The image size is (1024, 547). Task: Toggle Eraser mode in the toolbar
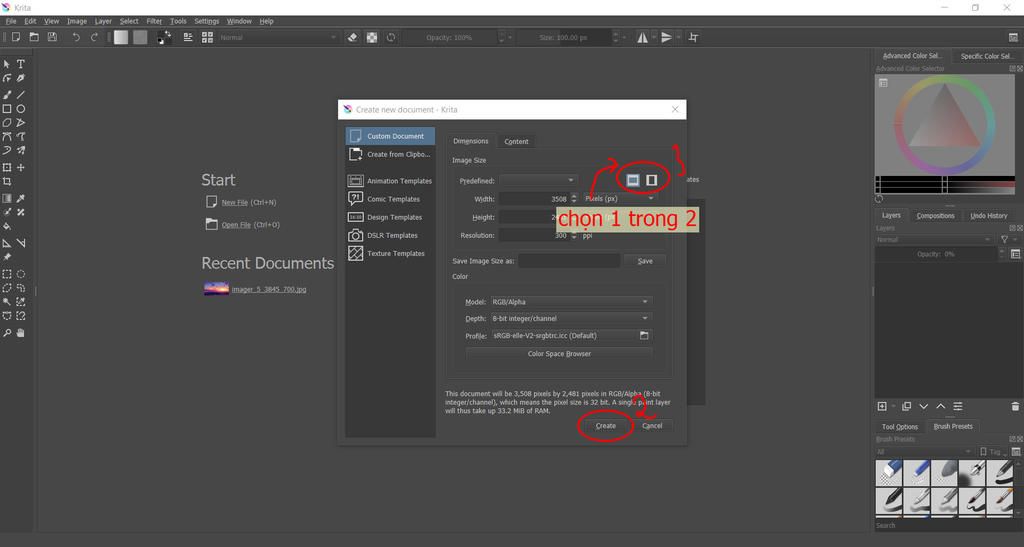[x=353, y=37]
